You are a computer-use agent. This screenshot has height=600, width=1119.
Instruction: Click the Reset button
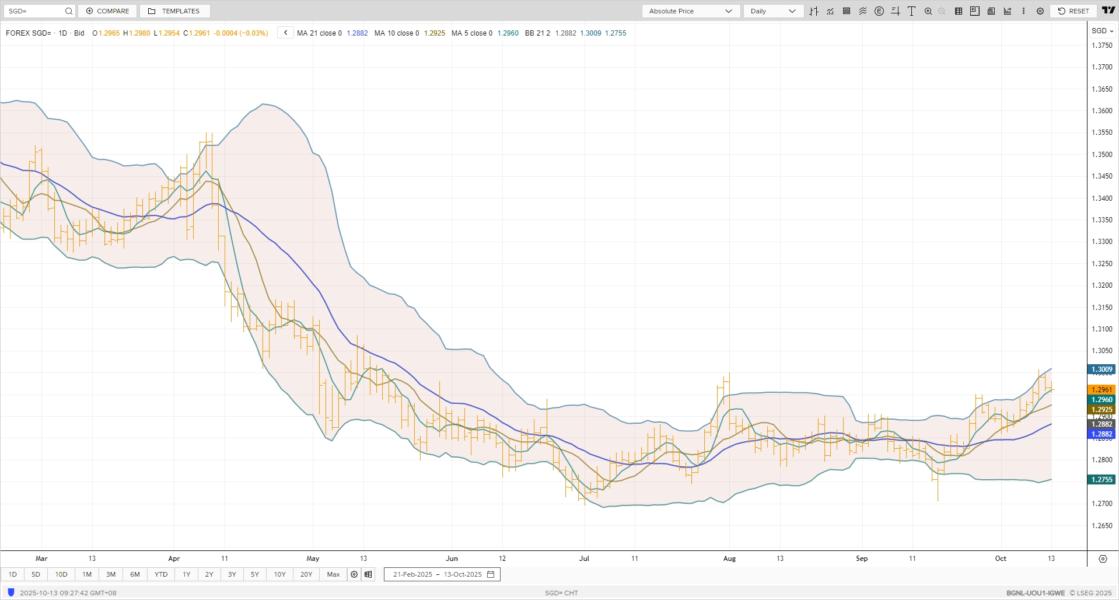1073,11
